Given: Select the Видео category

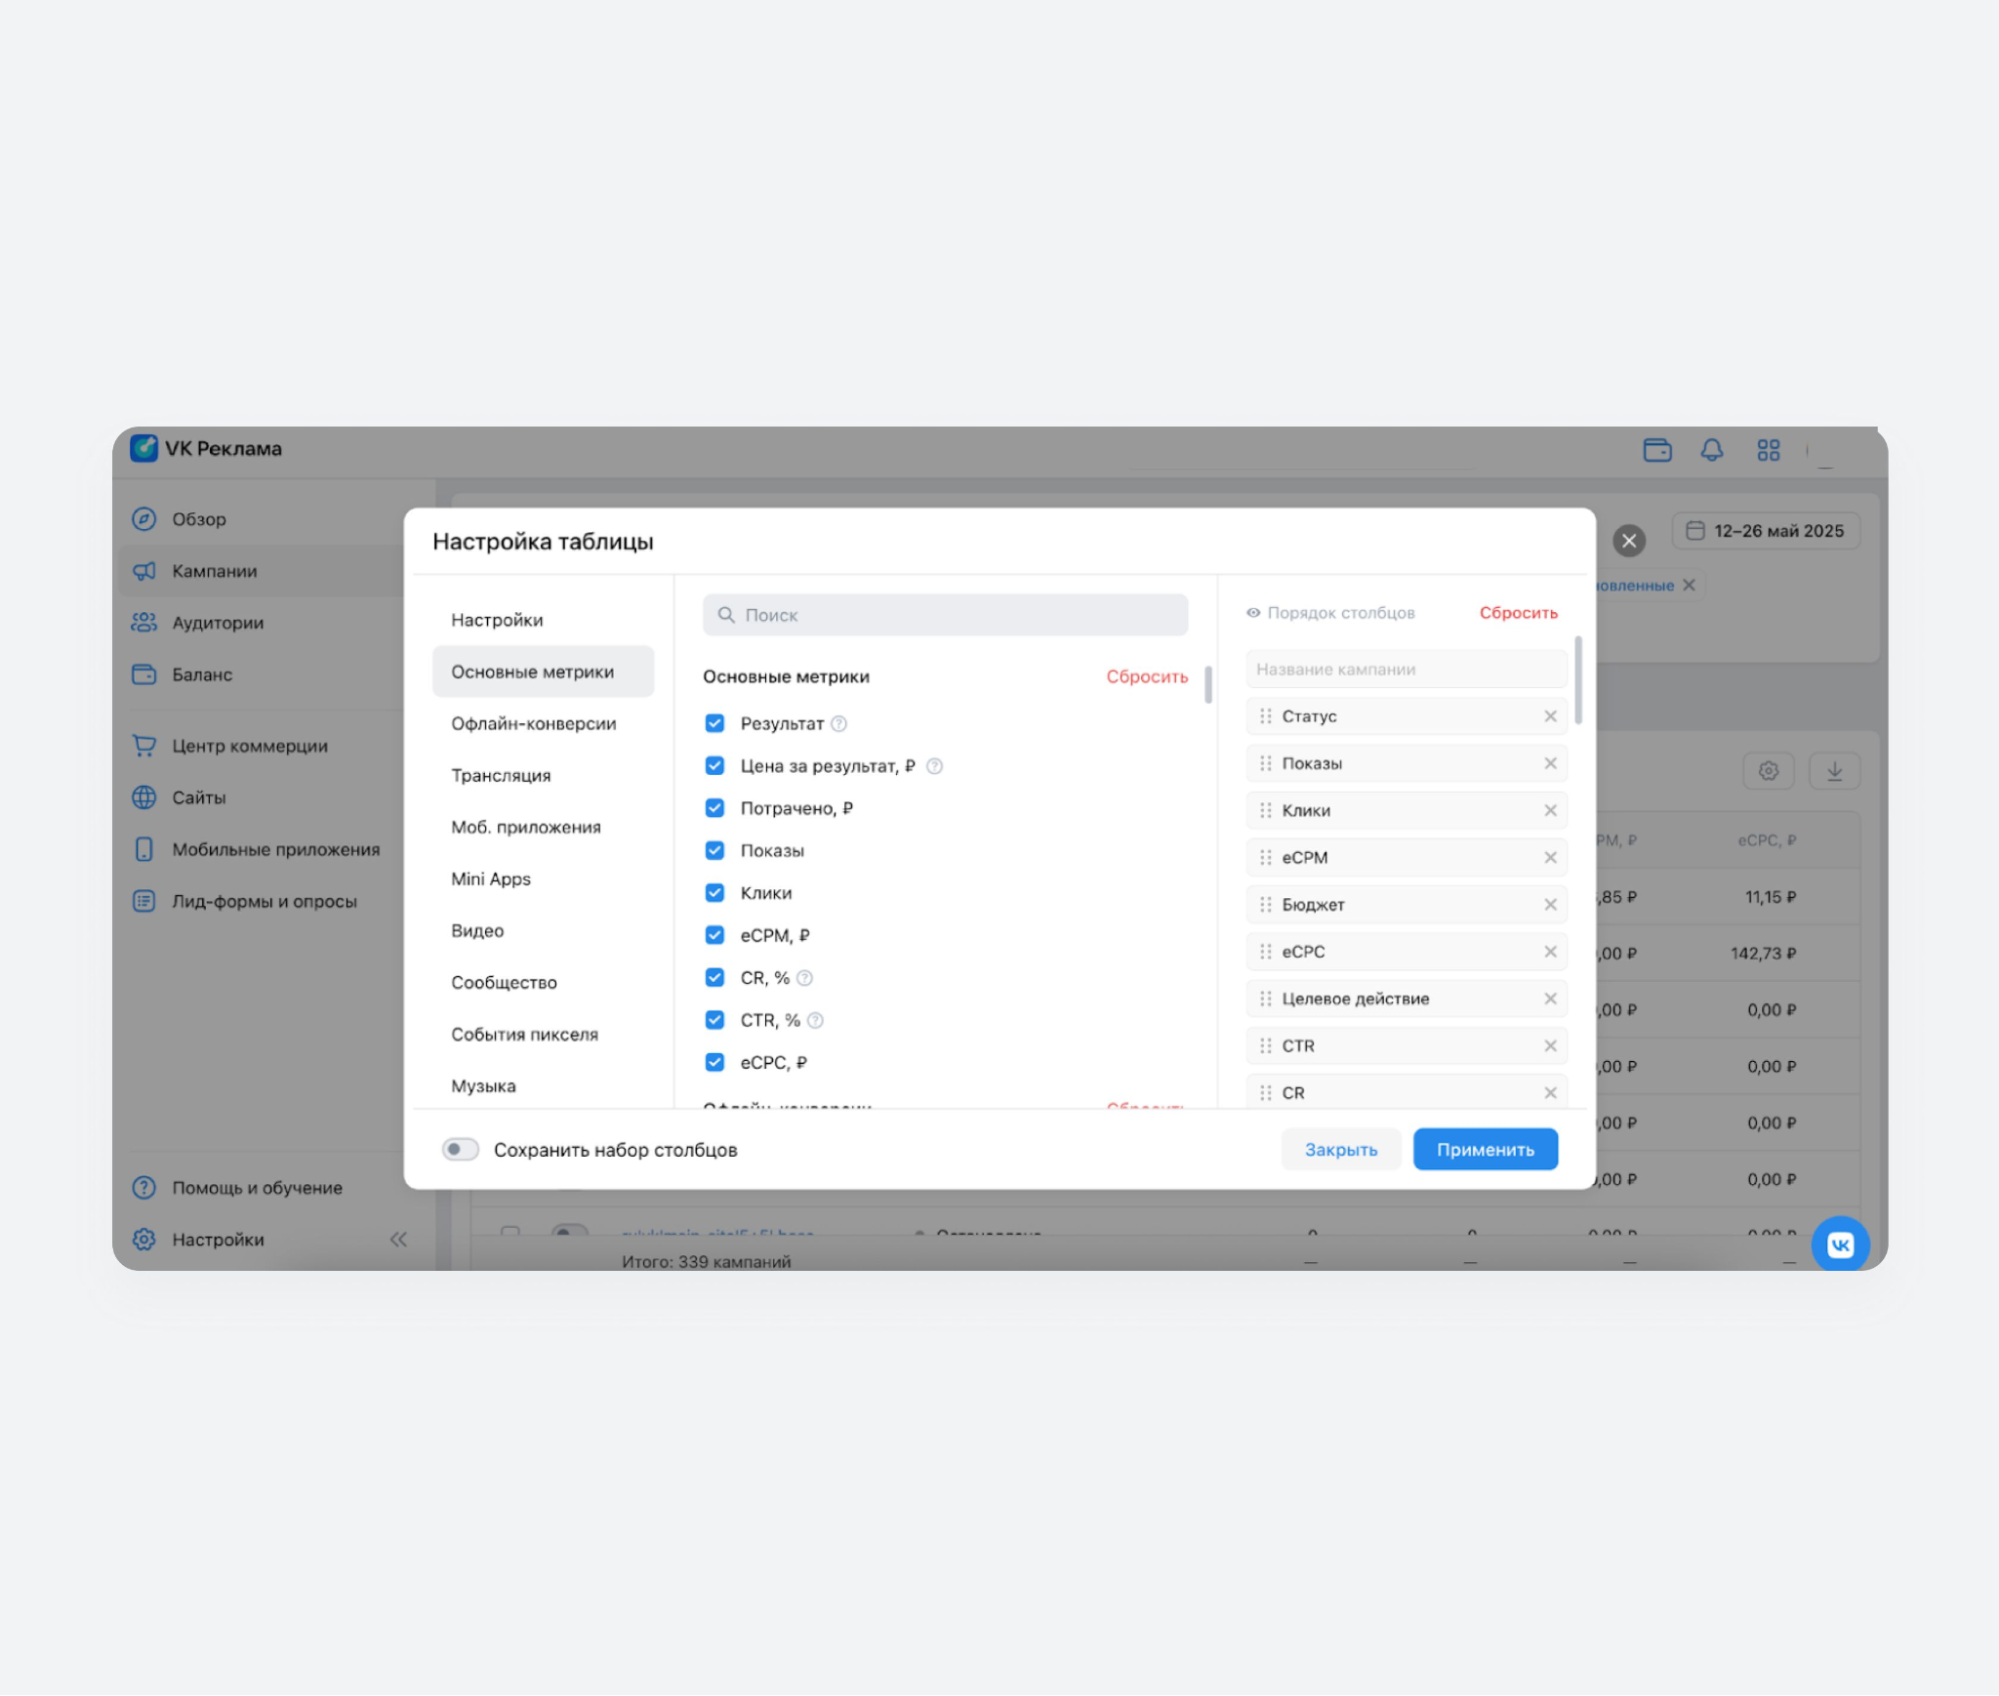Looking at the screenshot, I should click(x=543, y=931).
